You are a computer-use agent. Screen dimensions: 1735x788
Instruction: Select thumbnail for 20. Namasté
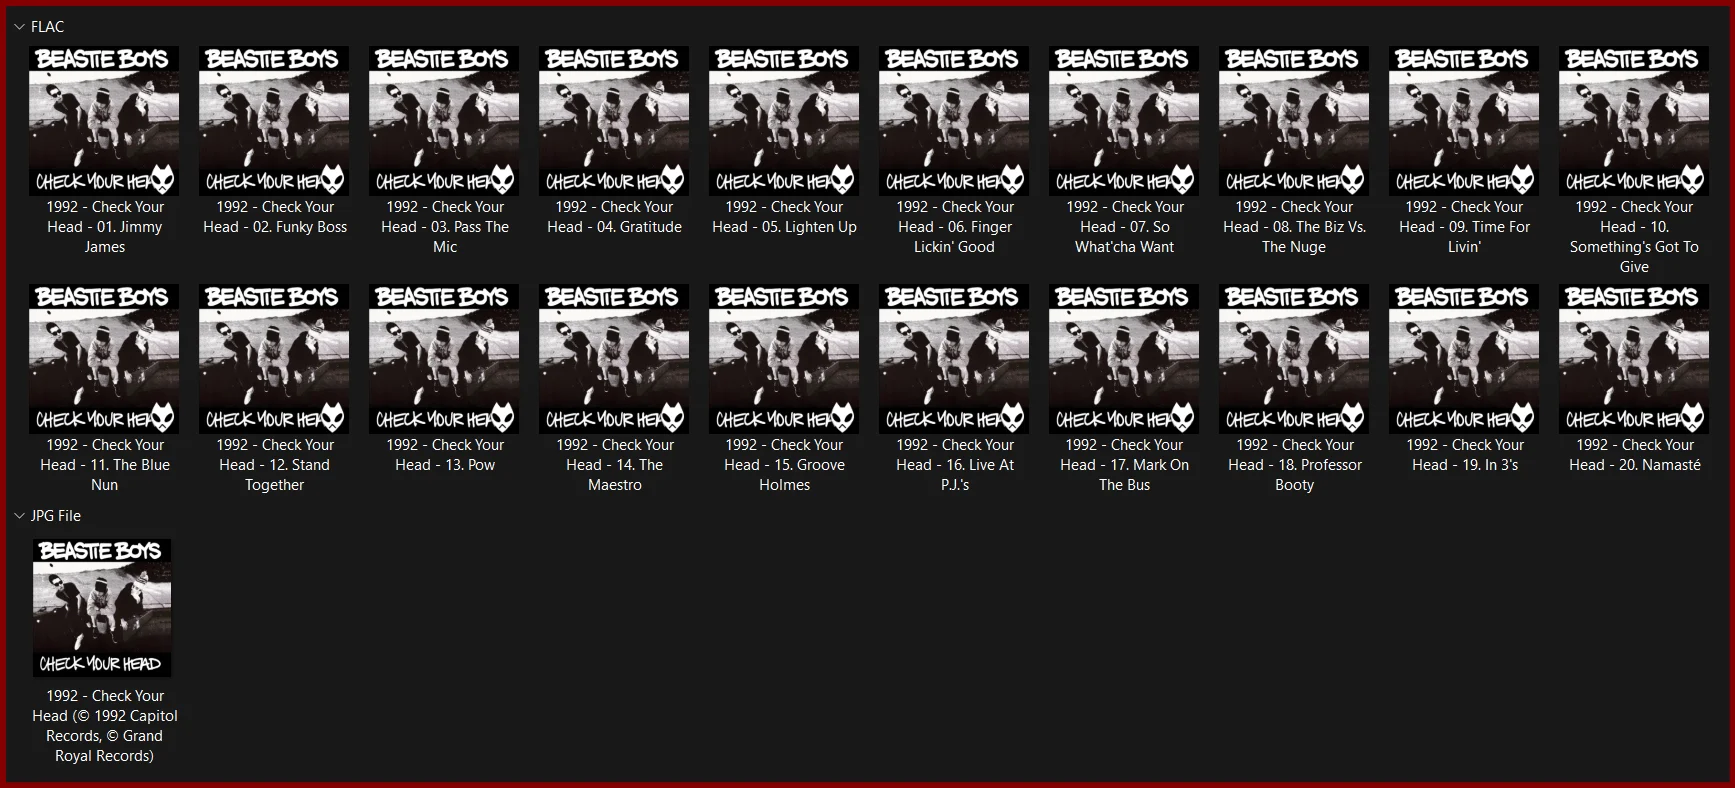tap(1634, 358)
